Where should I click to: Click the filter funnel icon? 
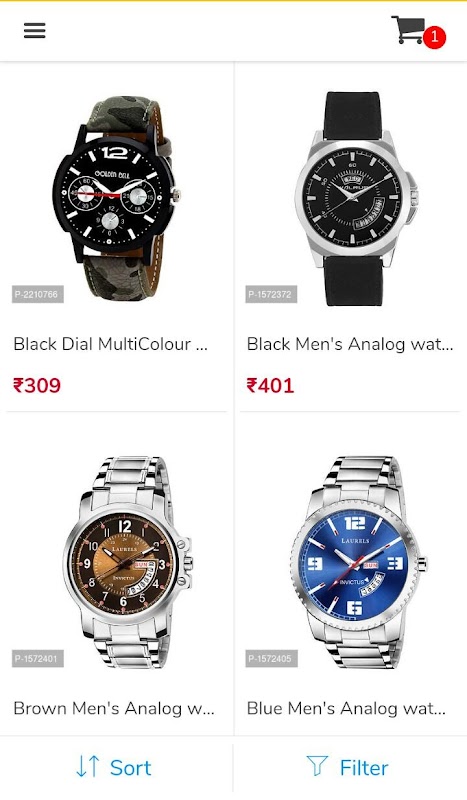(317, 767)
